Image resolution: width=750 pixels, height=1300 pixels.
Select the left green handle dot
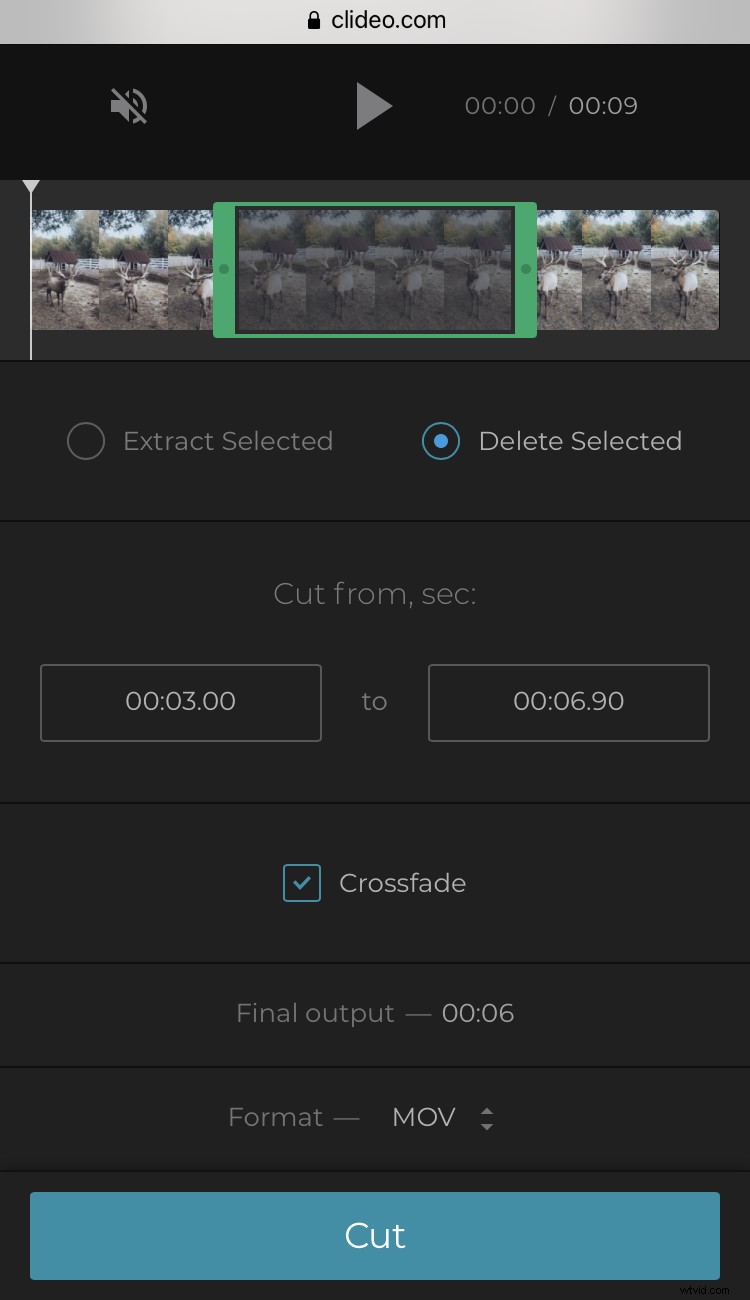tap(224, 268)
